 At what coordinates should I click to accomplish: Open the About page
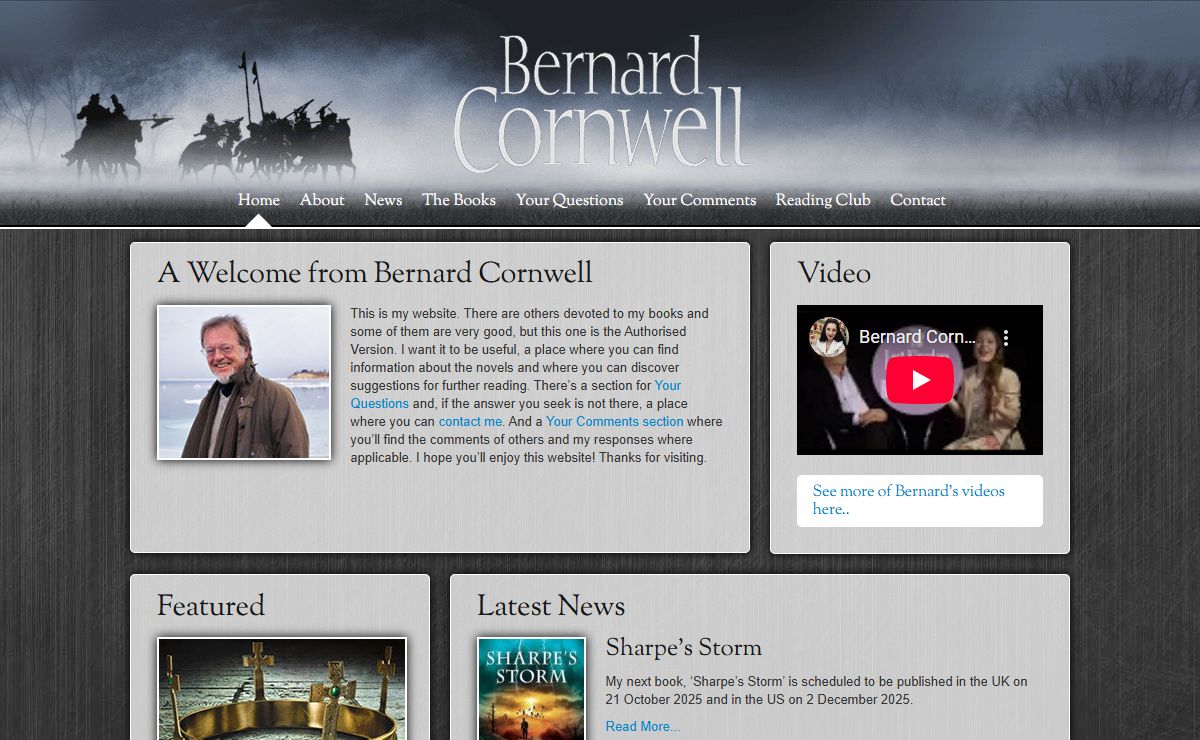tap(322, 200)
